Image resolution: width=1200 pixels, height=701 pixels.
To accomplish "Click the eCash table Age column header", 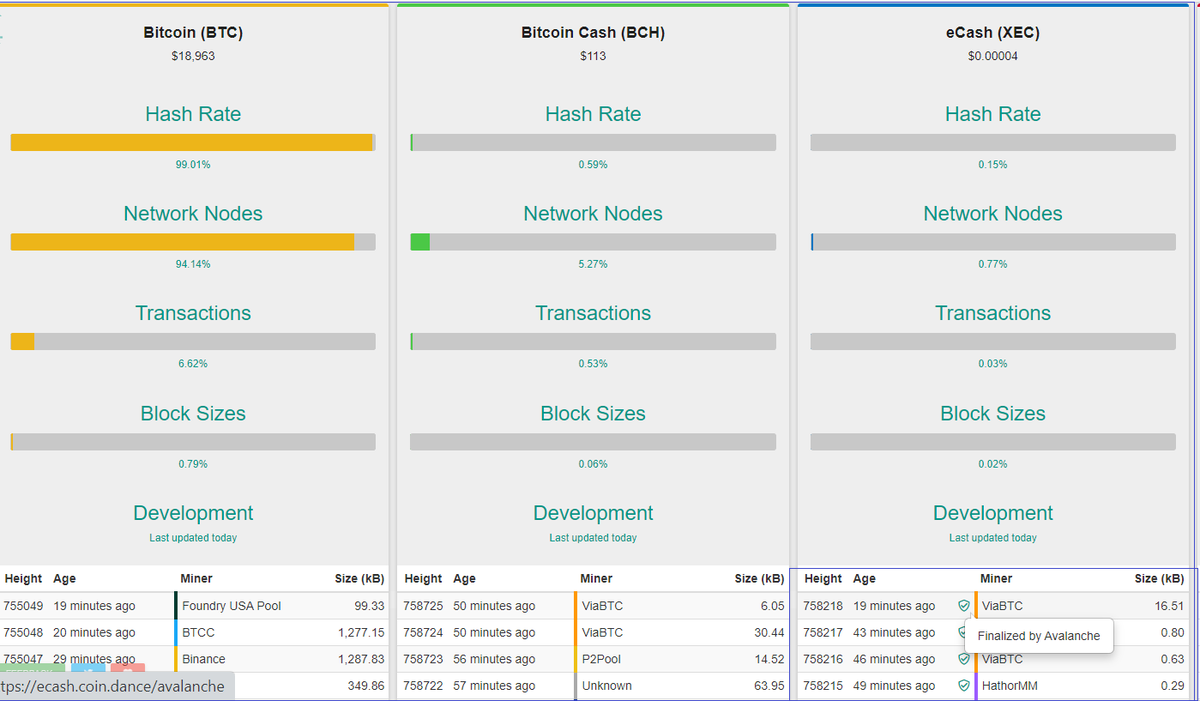I will tap(864, 579).
